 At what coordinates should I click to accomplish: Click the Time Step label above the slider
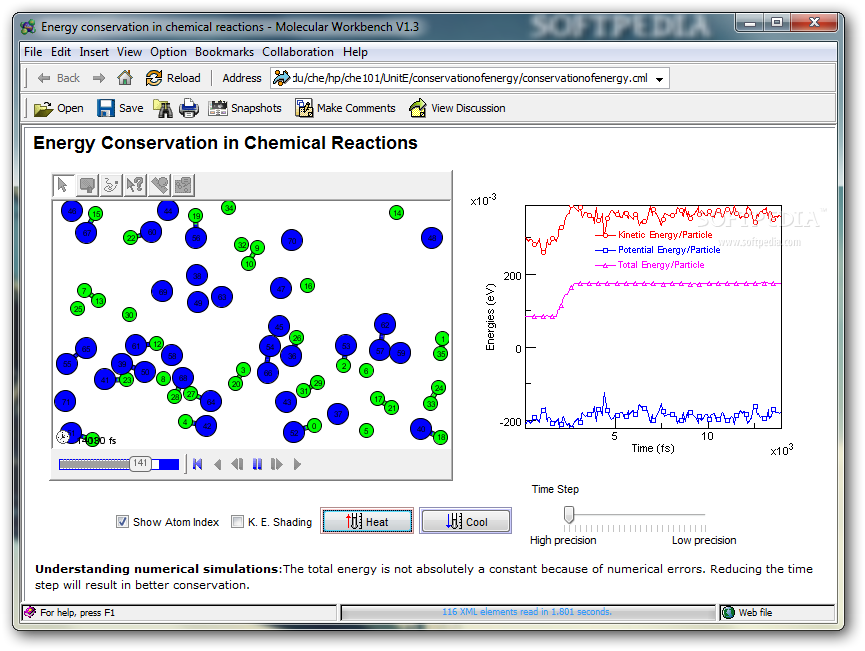[x=555, y=489]
